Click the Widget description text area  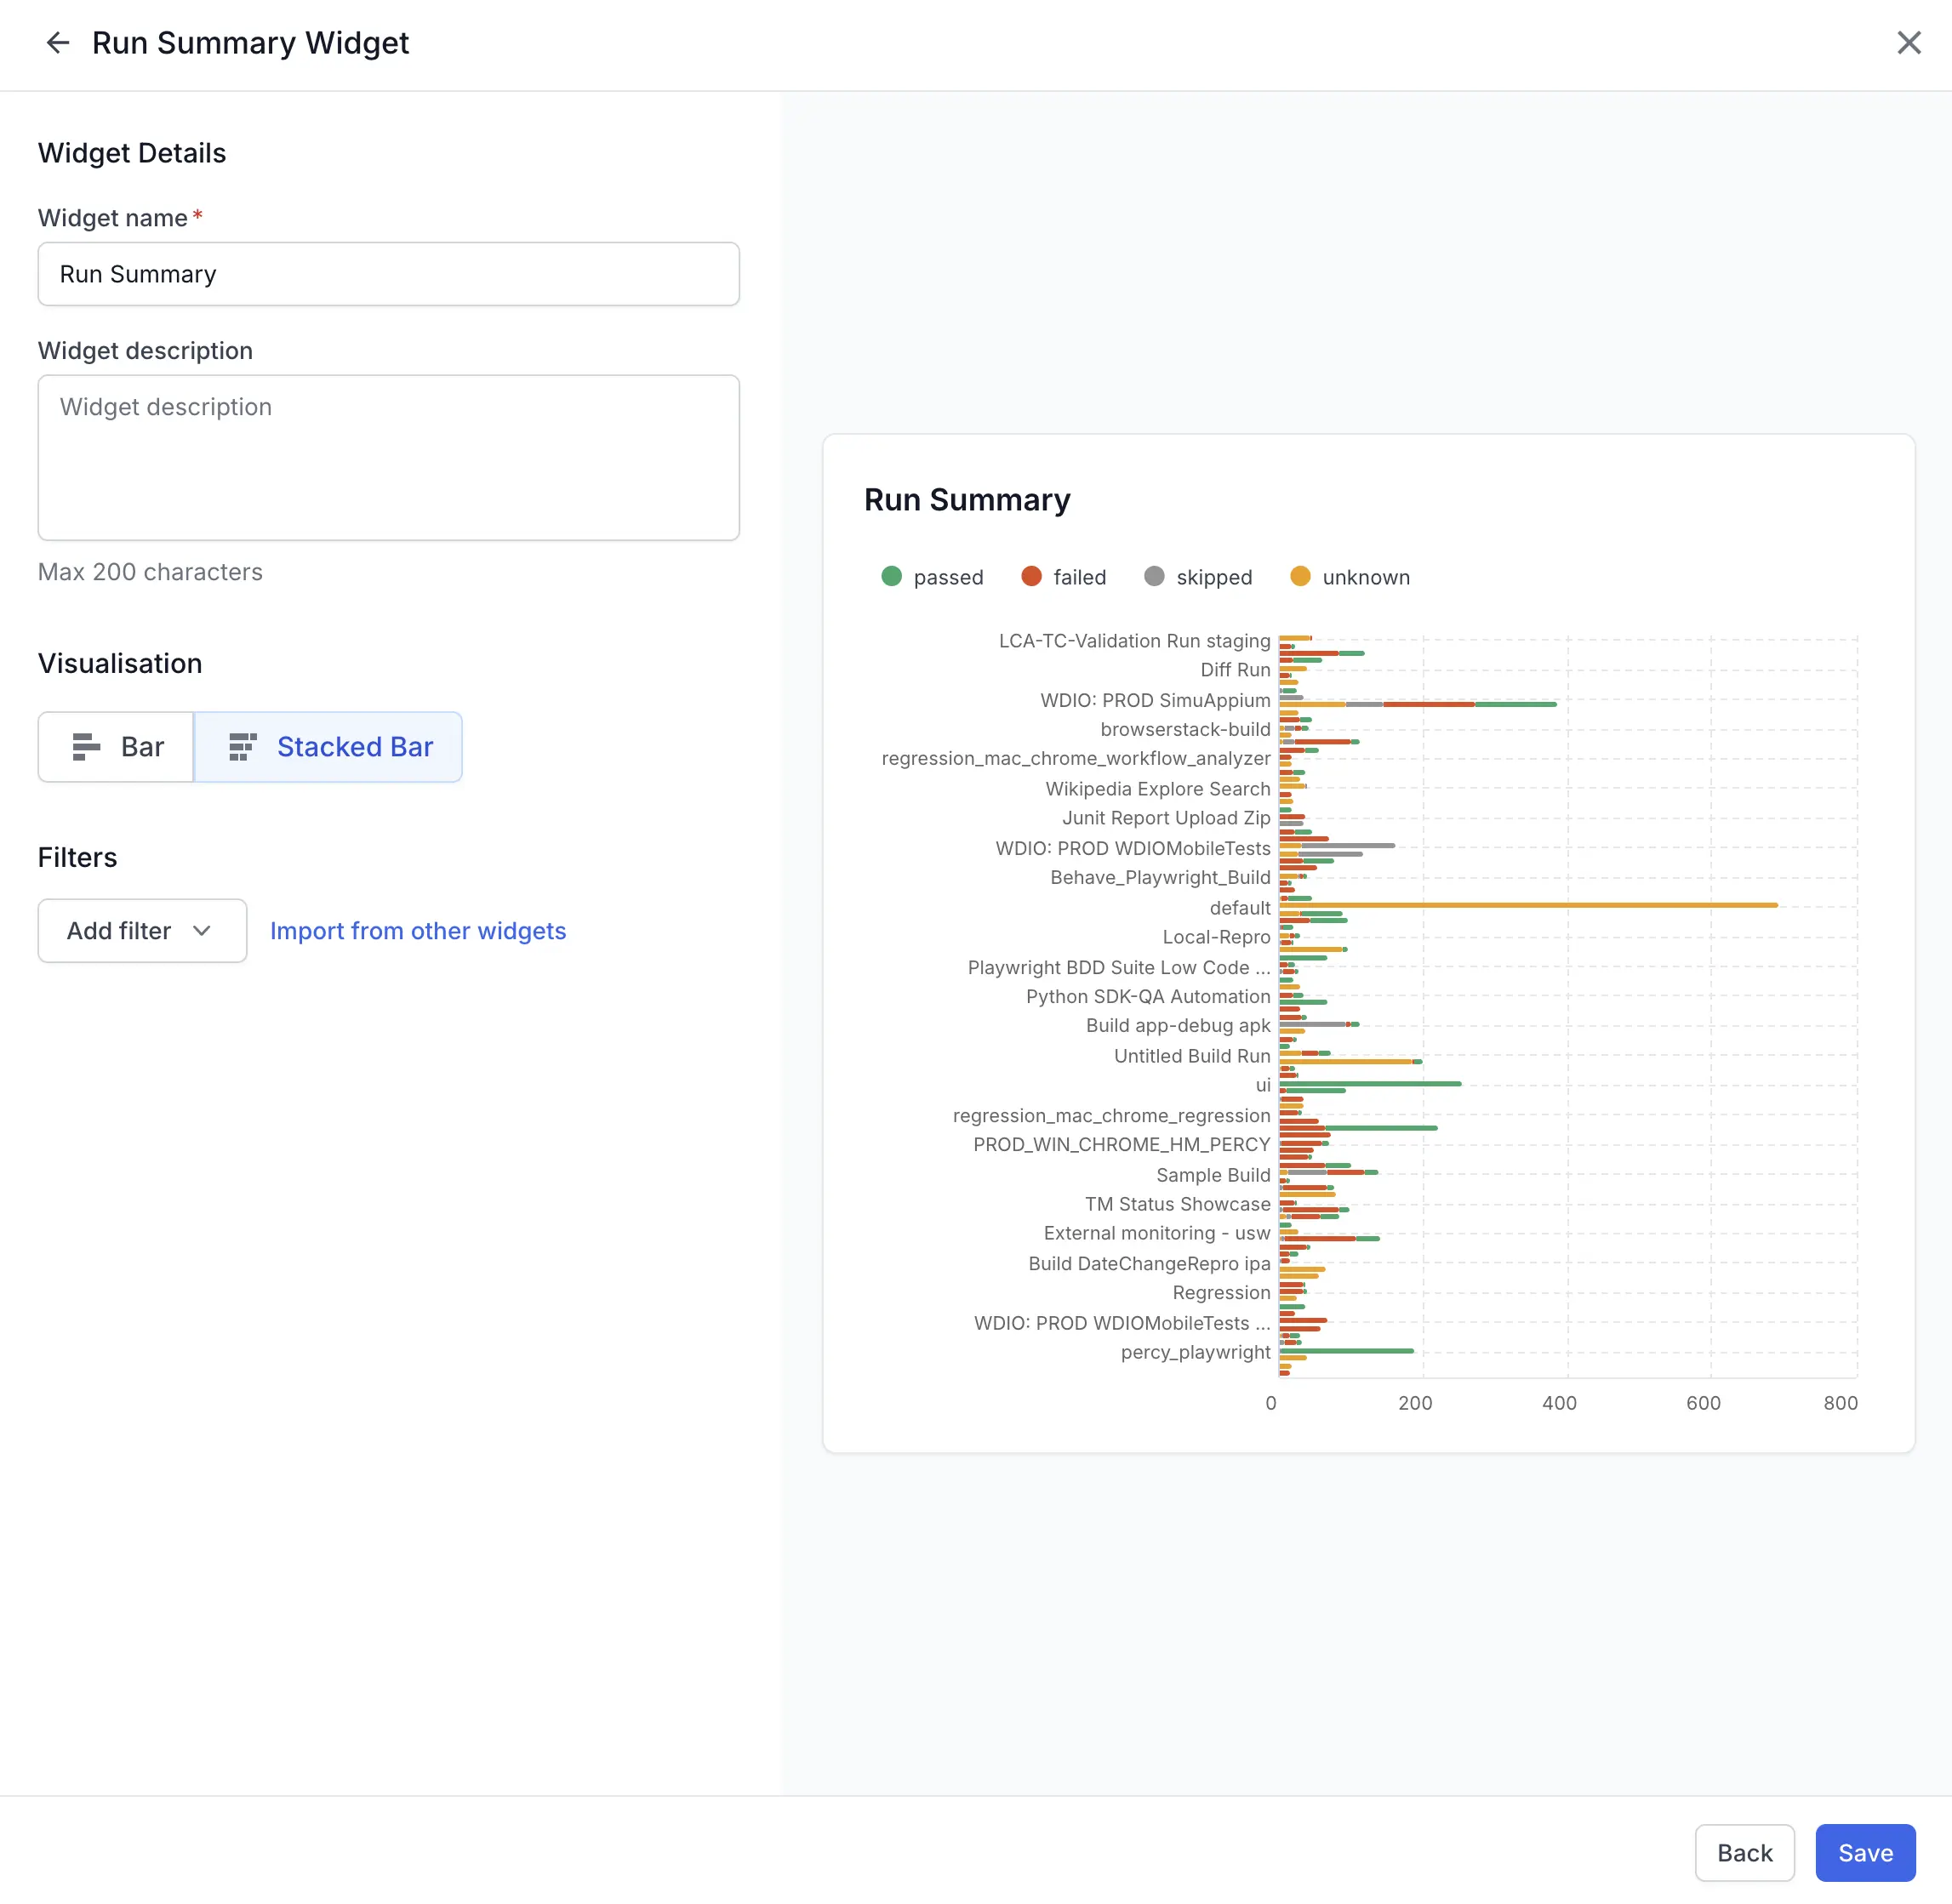(x=389, y=458)
